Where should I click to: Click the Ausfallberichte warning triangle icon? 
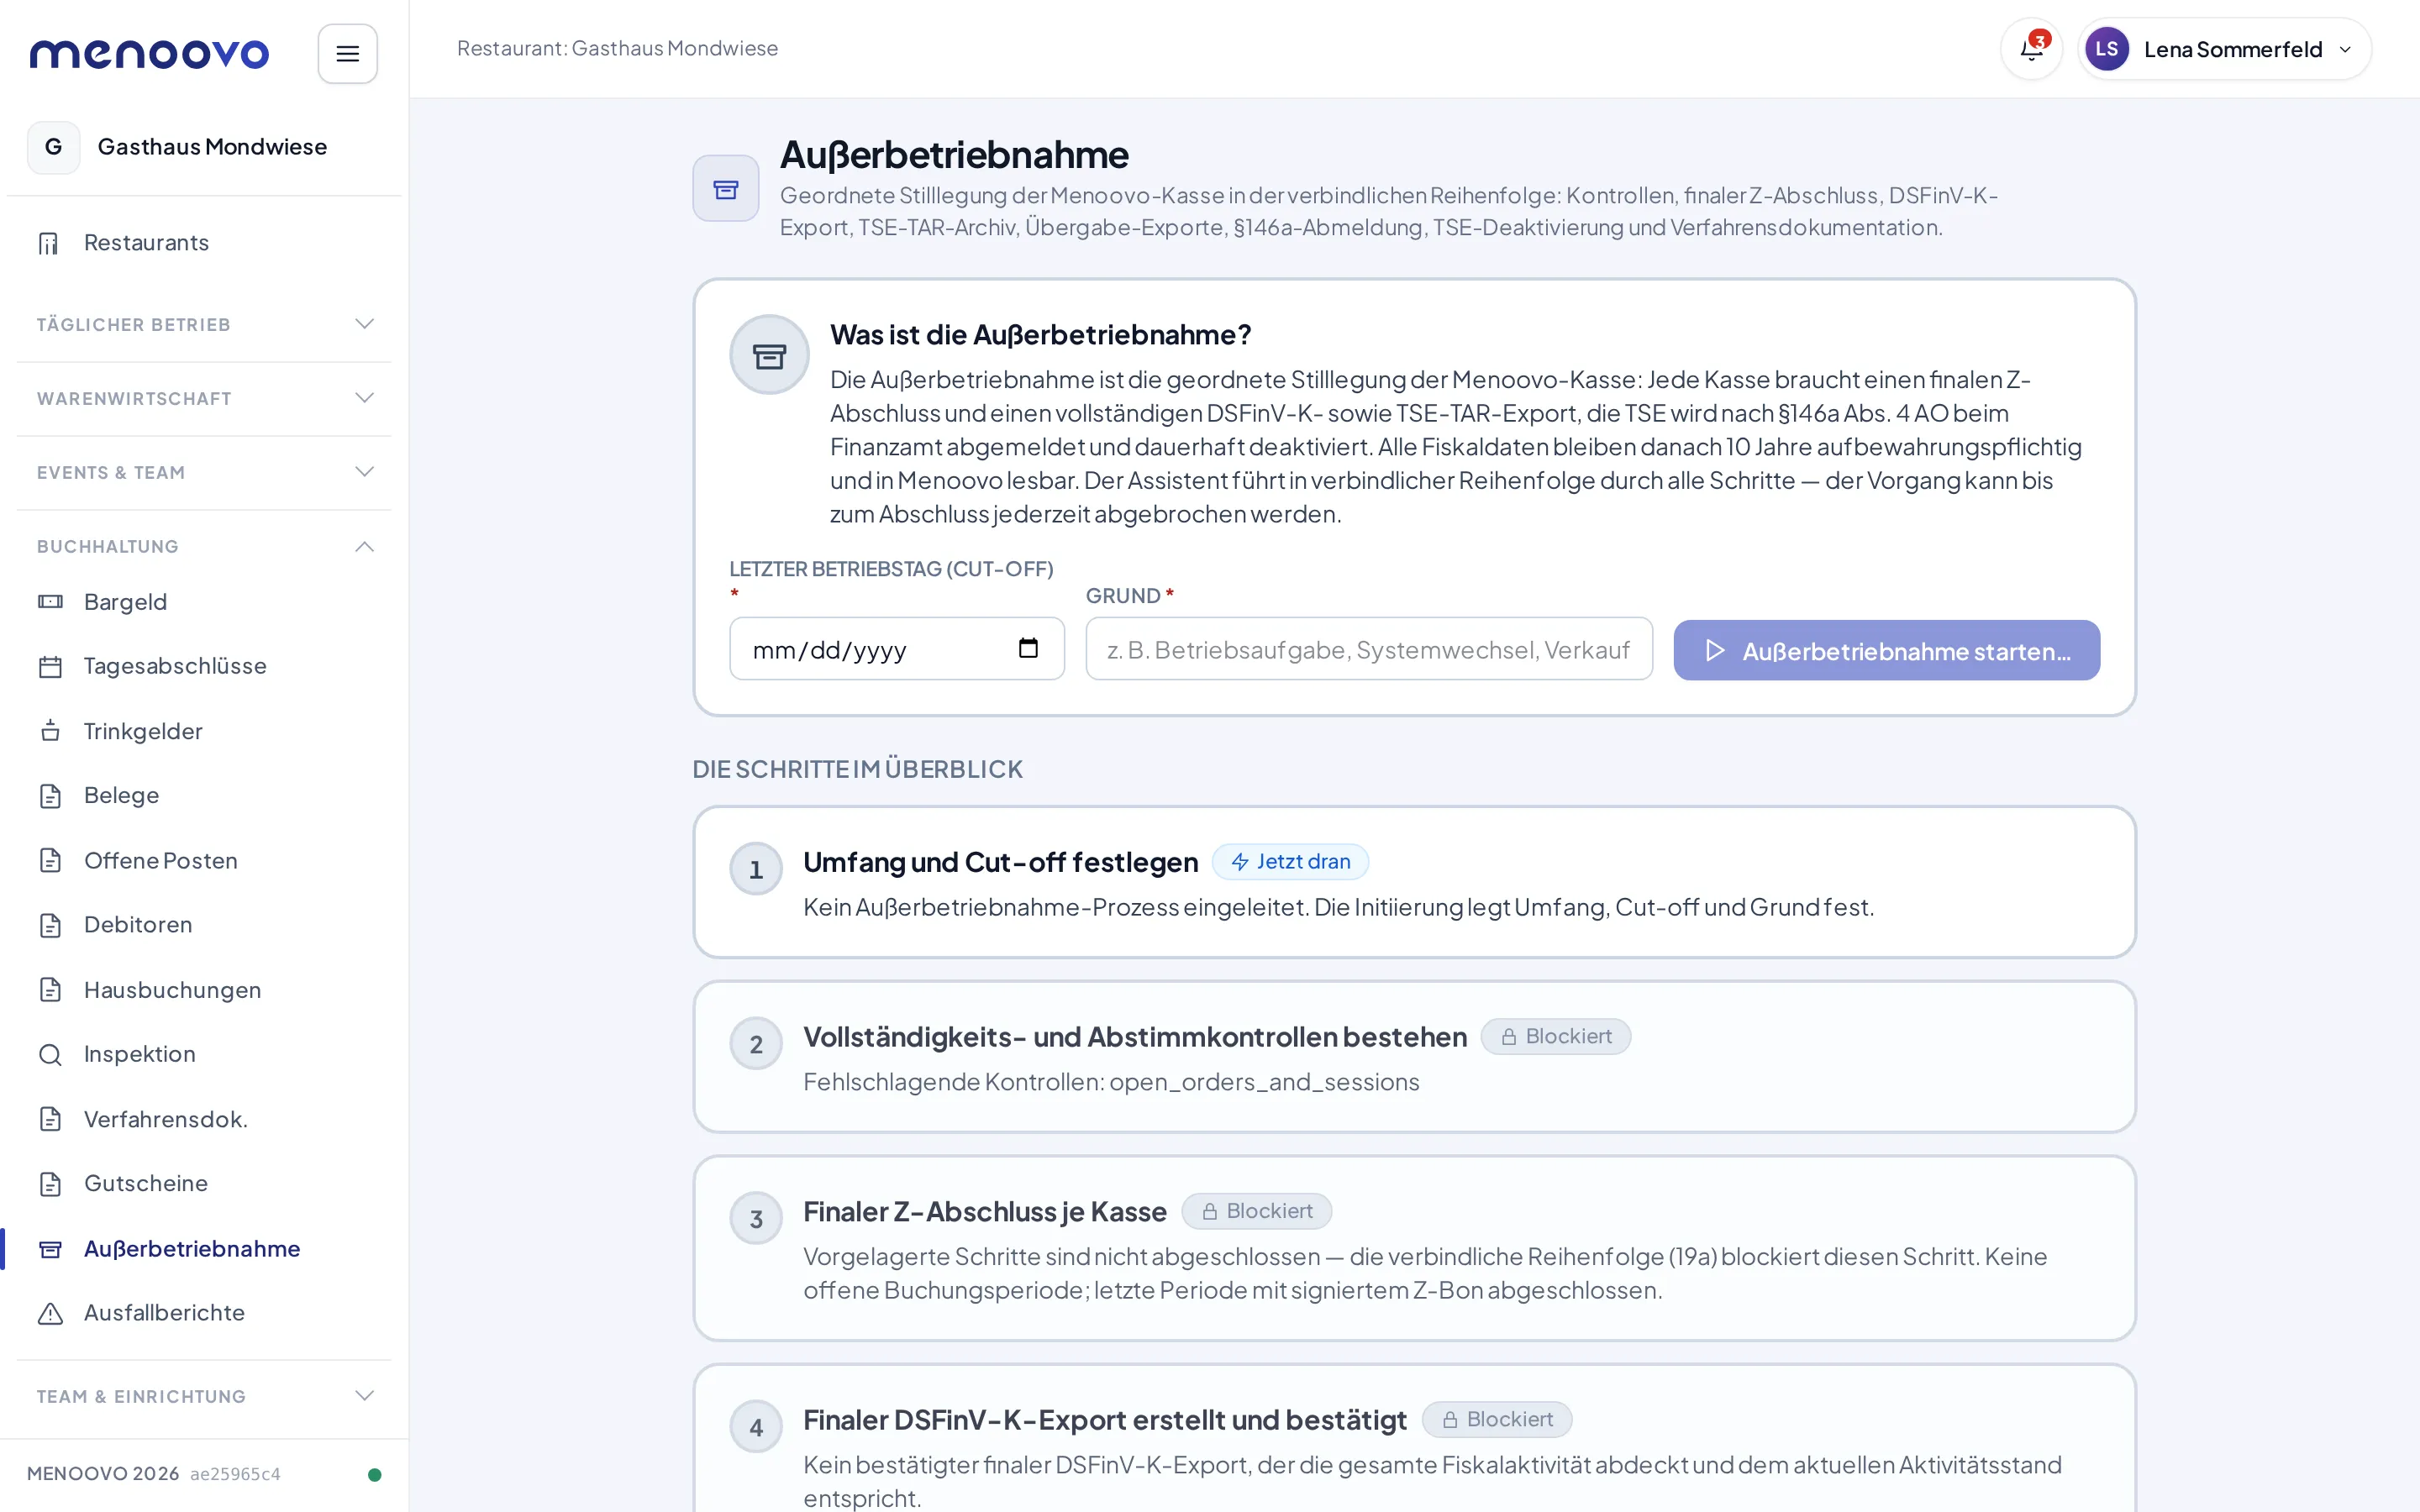(x=50, y=1313)
